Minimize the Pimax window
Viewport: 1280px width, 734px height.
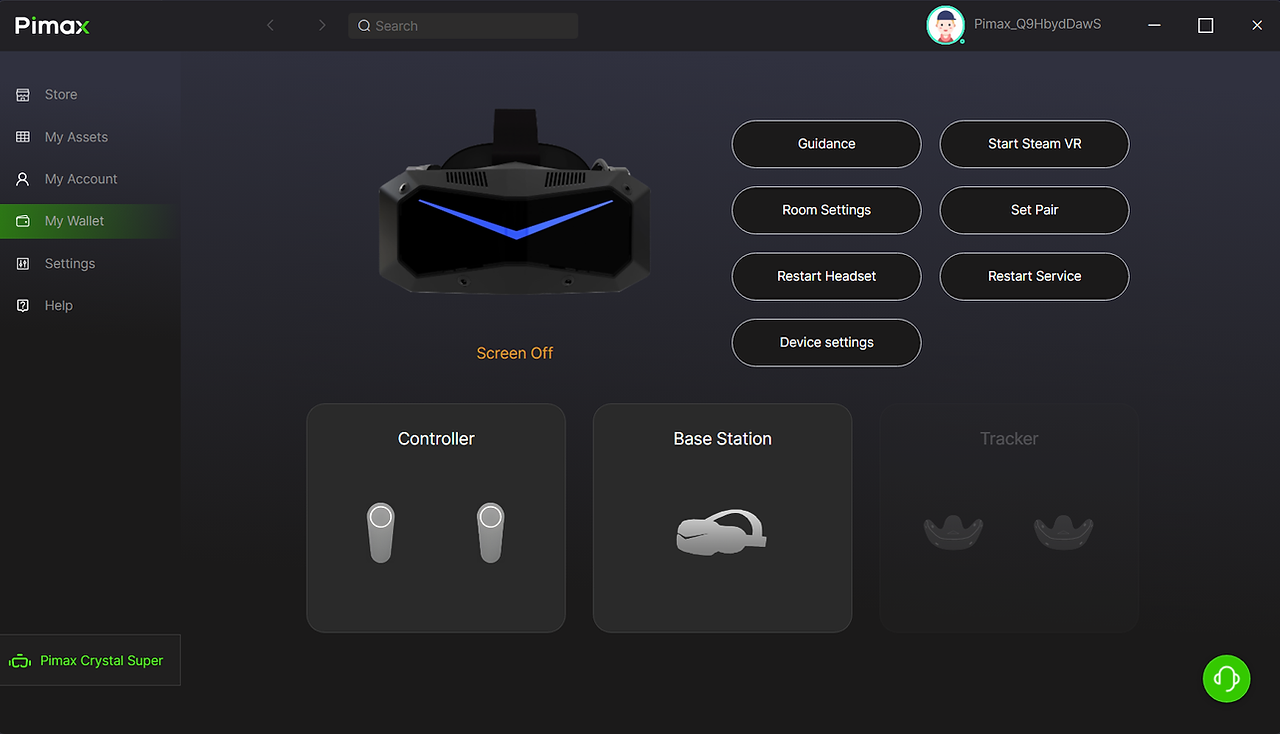point(1155,26)
